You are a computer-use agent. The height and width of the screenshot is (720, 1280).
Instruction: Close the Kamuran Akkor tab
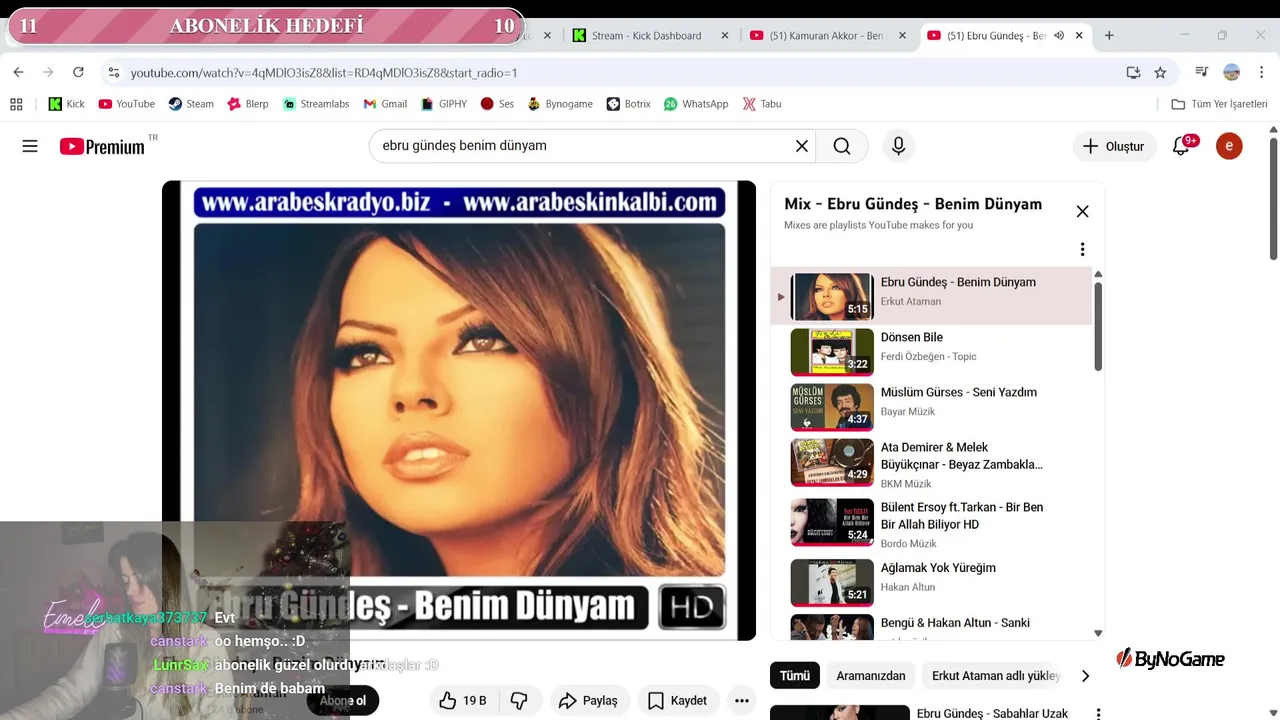coord(902,35)
